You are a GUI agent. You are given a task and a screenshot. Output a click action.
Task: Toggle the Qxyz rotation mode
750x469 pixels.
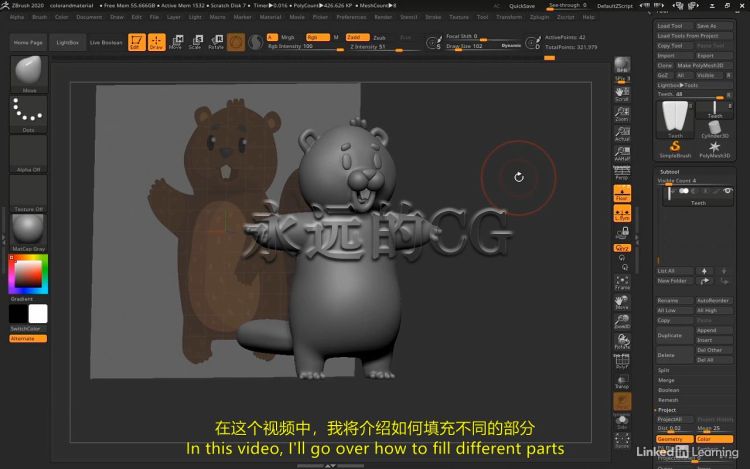[622, 248]
